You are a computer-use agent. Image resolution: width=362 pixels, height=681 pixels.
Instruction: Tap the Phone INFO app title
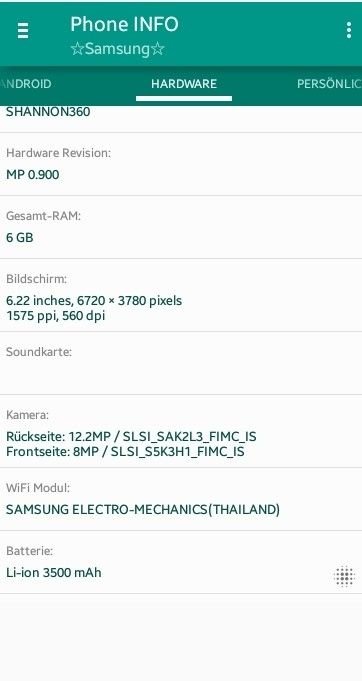[124, 24]
